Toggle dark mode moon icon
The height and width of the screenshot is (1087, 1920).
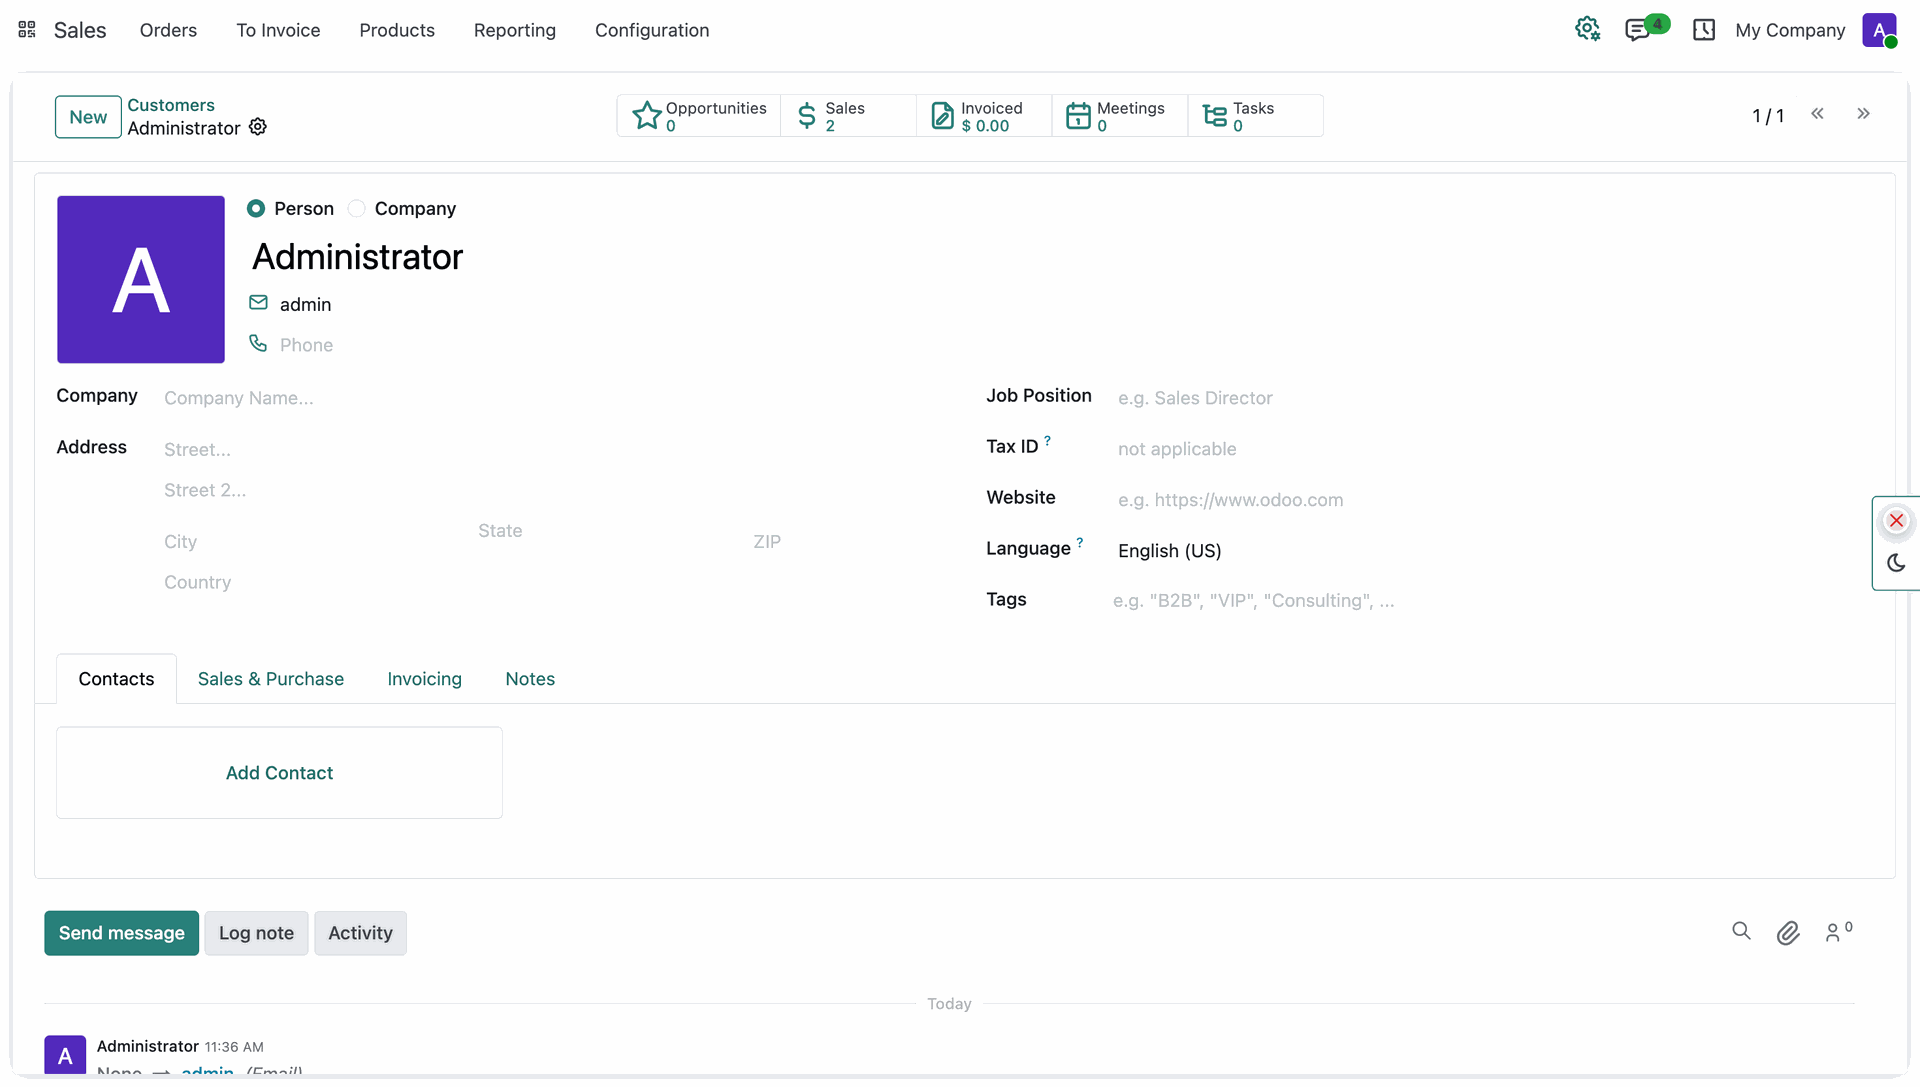pyautogui.click(x=1896, y=563)
